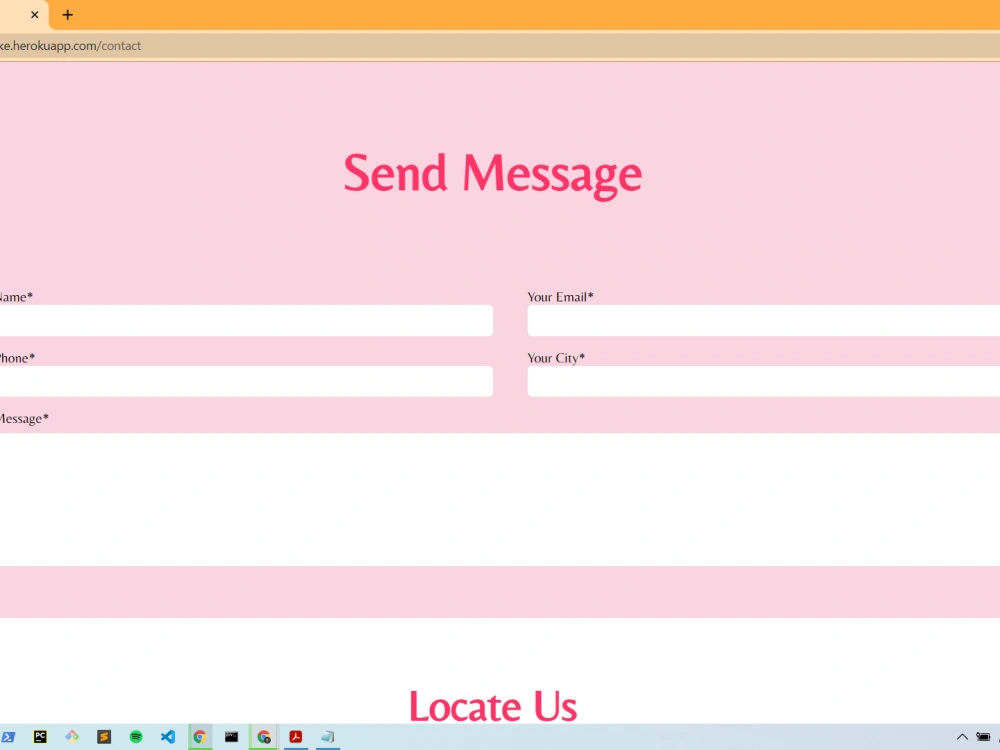The height and width of the screenshot is (750, 1000).
Task: Click the 'Message*' label
Action: (24, 419)
